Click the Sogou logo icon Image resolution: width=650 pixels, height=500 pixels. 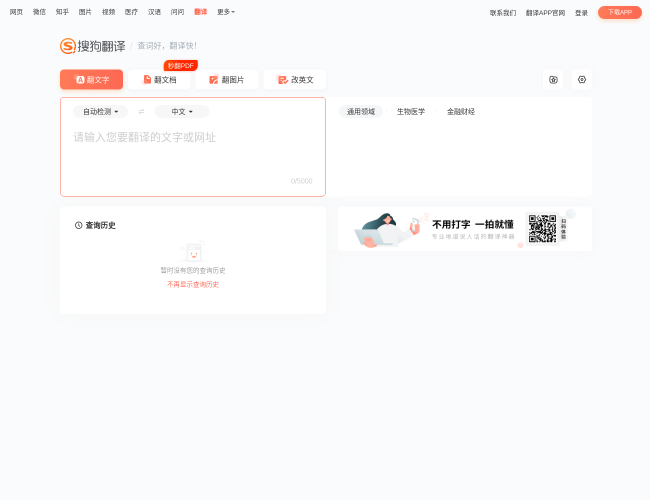point(68,46)
